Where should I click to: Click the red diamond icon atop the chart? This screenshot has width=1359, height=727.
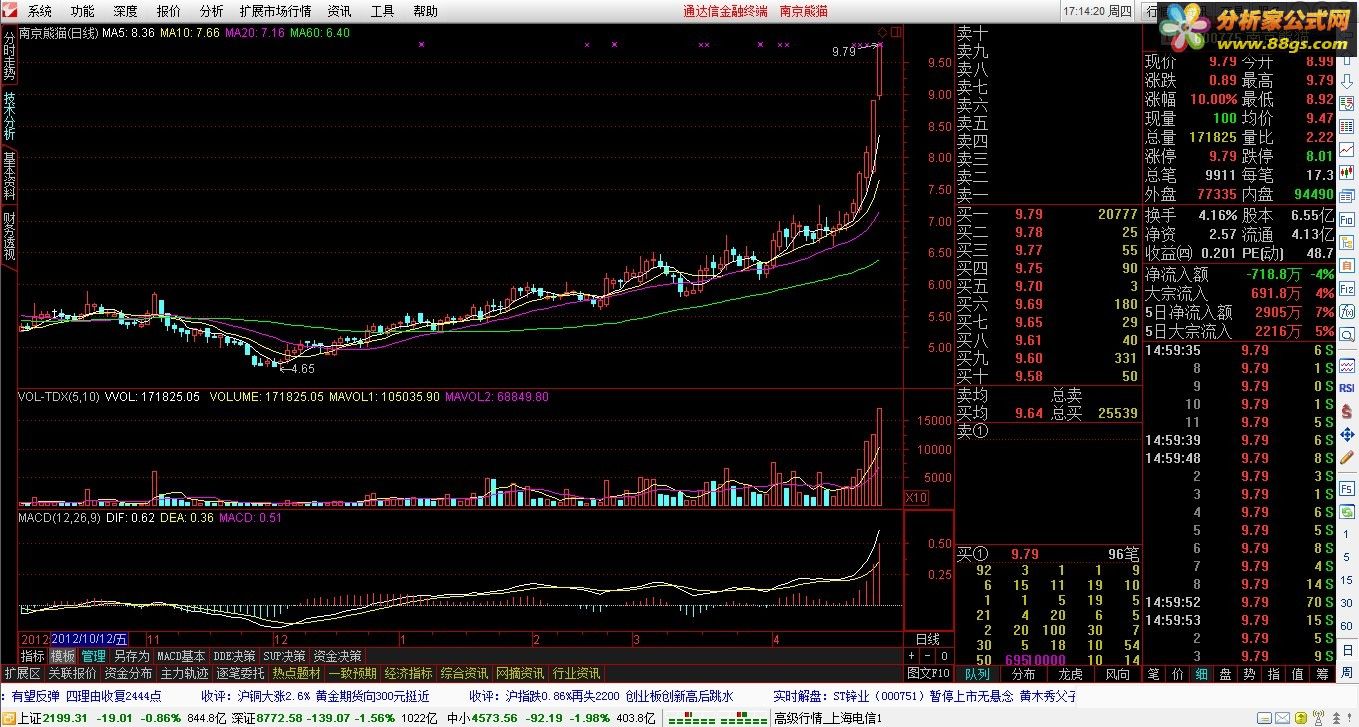(x=882, y=31)
